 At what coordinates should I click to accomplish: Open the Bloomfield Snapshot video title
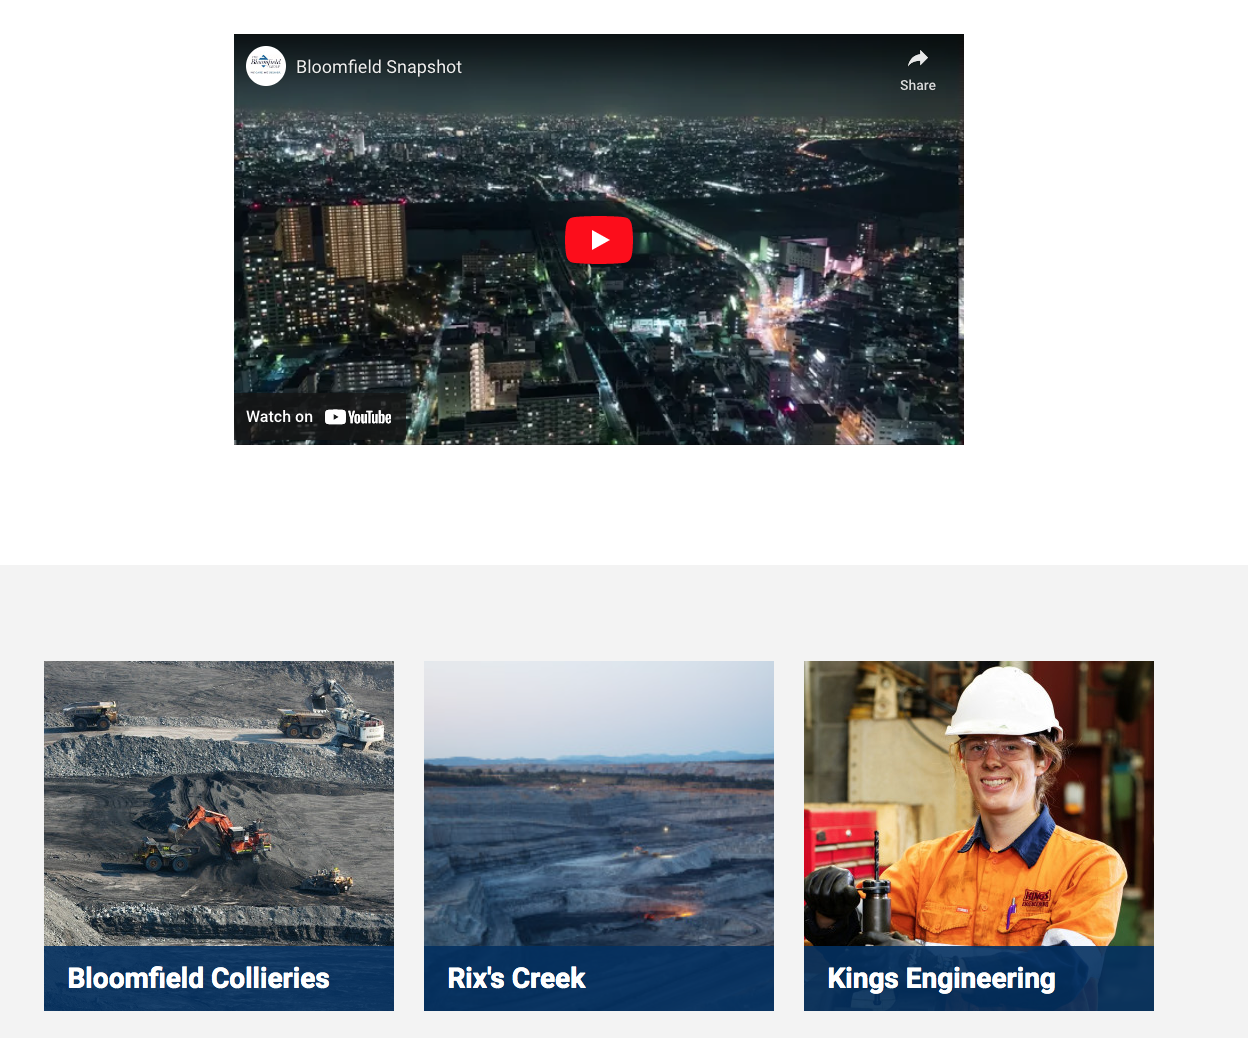coord(378,67)
